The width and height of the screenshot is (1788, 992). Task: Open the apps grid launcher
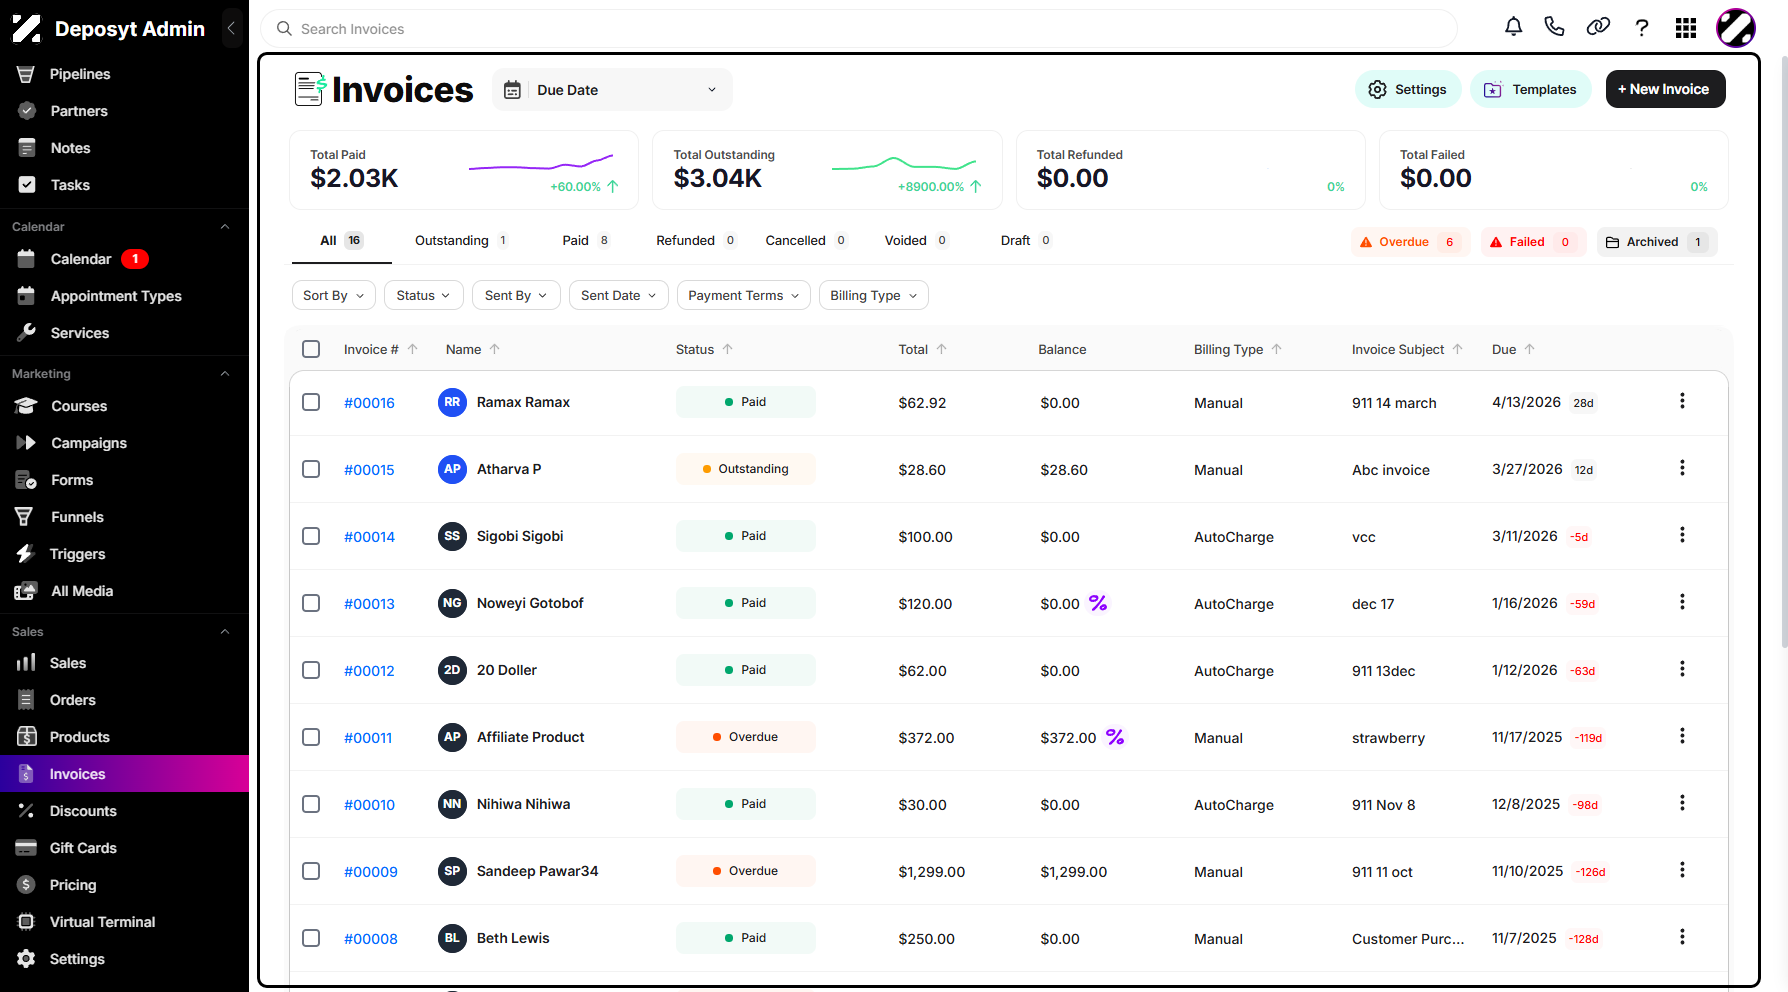pyautogui.click(x=1686, y=28)
